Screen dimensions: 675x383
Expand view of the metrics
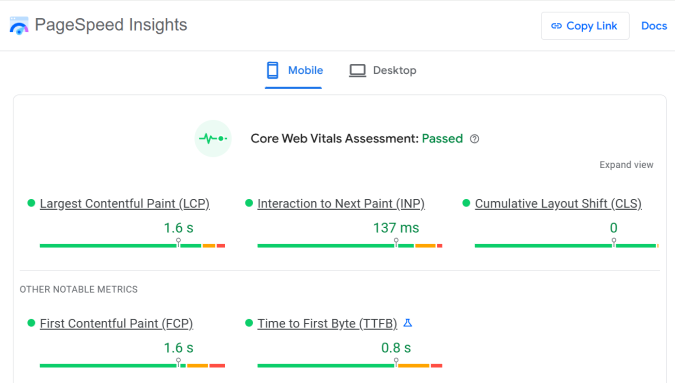coord(626,165)
